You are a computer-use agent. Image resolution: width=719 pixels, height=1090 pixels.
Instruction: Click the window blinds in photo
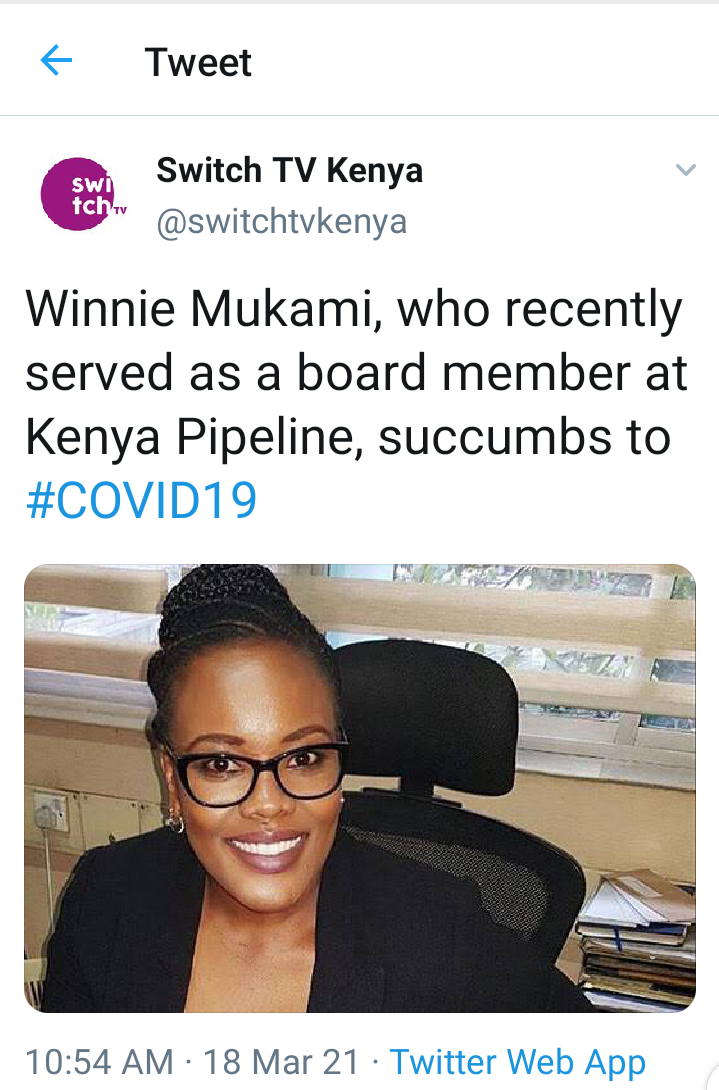coord(560,640)
